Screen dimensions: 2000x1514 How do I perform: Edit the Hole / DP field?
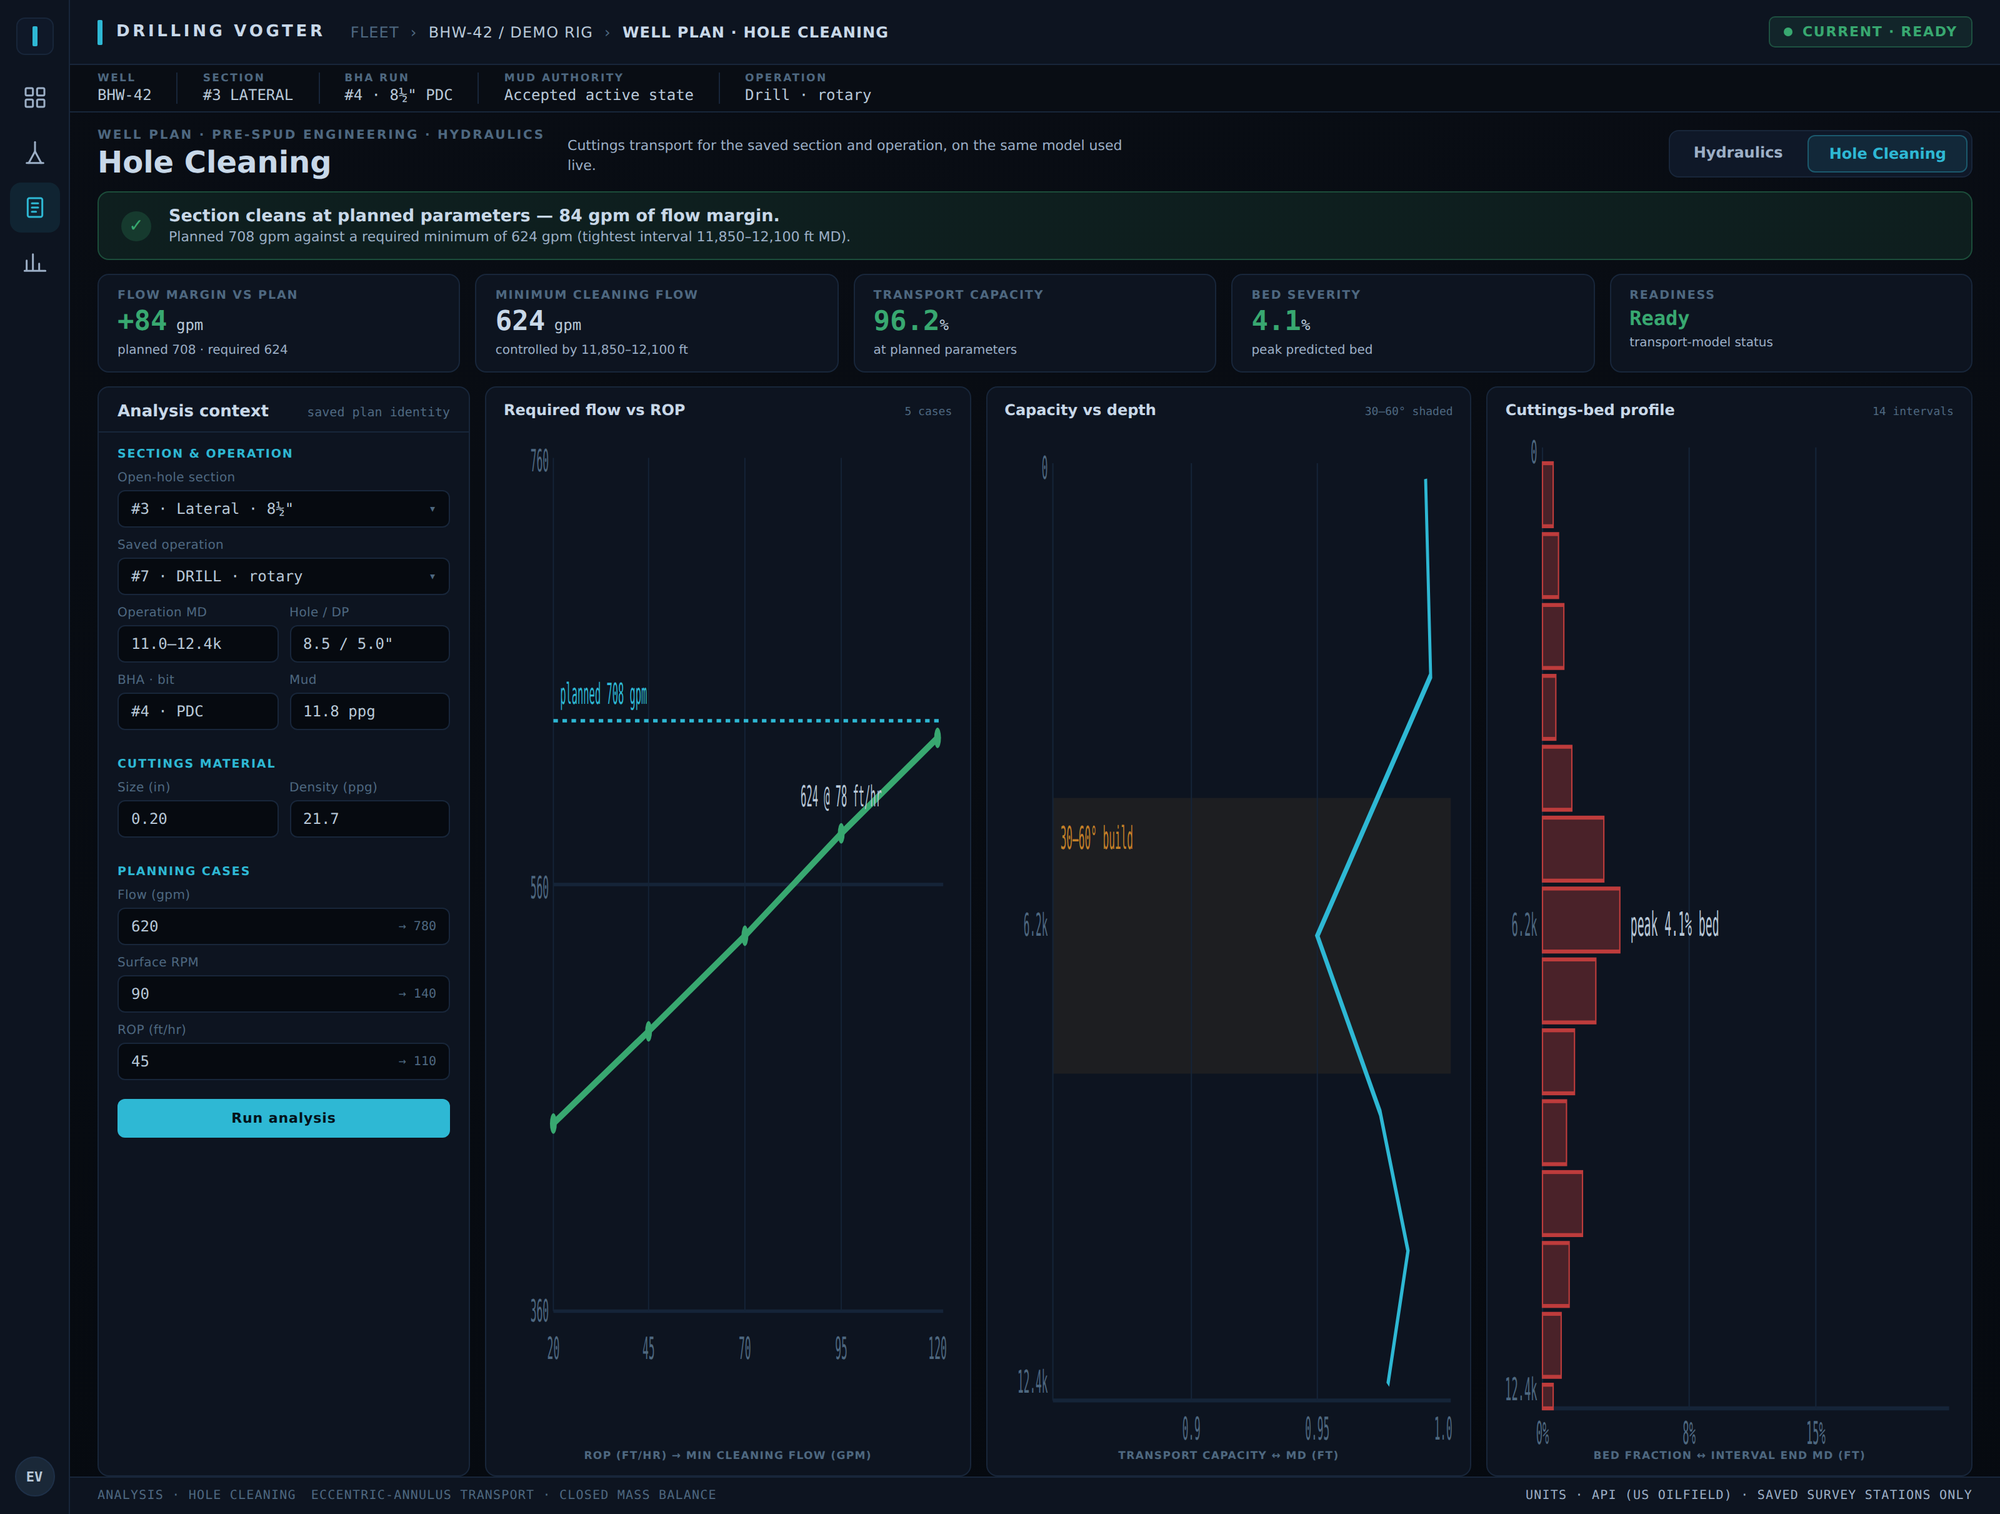point(369,644)
